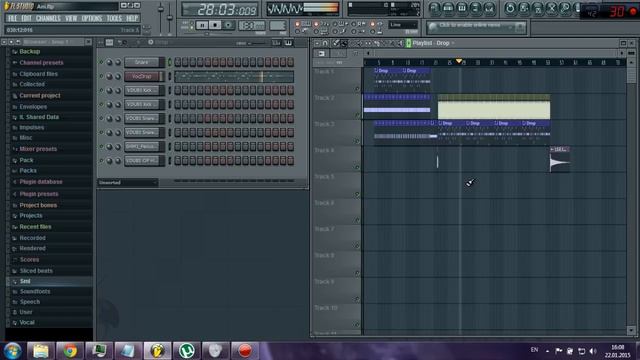640x360 pixels.
Task: Adjust the main pitch slider
Action: [169, 18]
